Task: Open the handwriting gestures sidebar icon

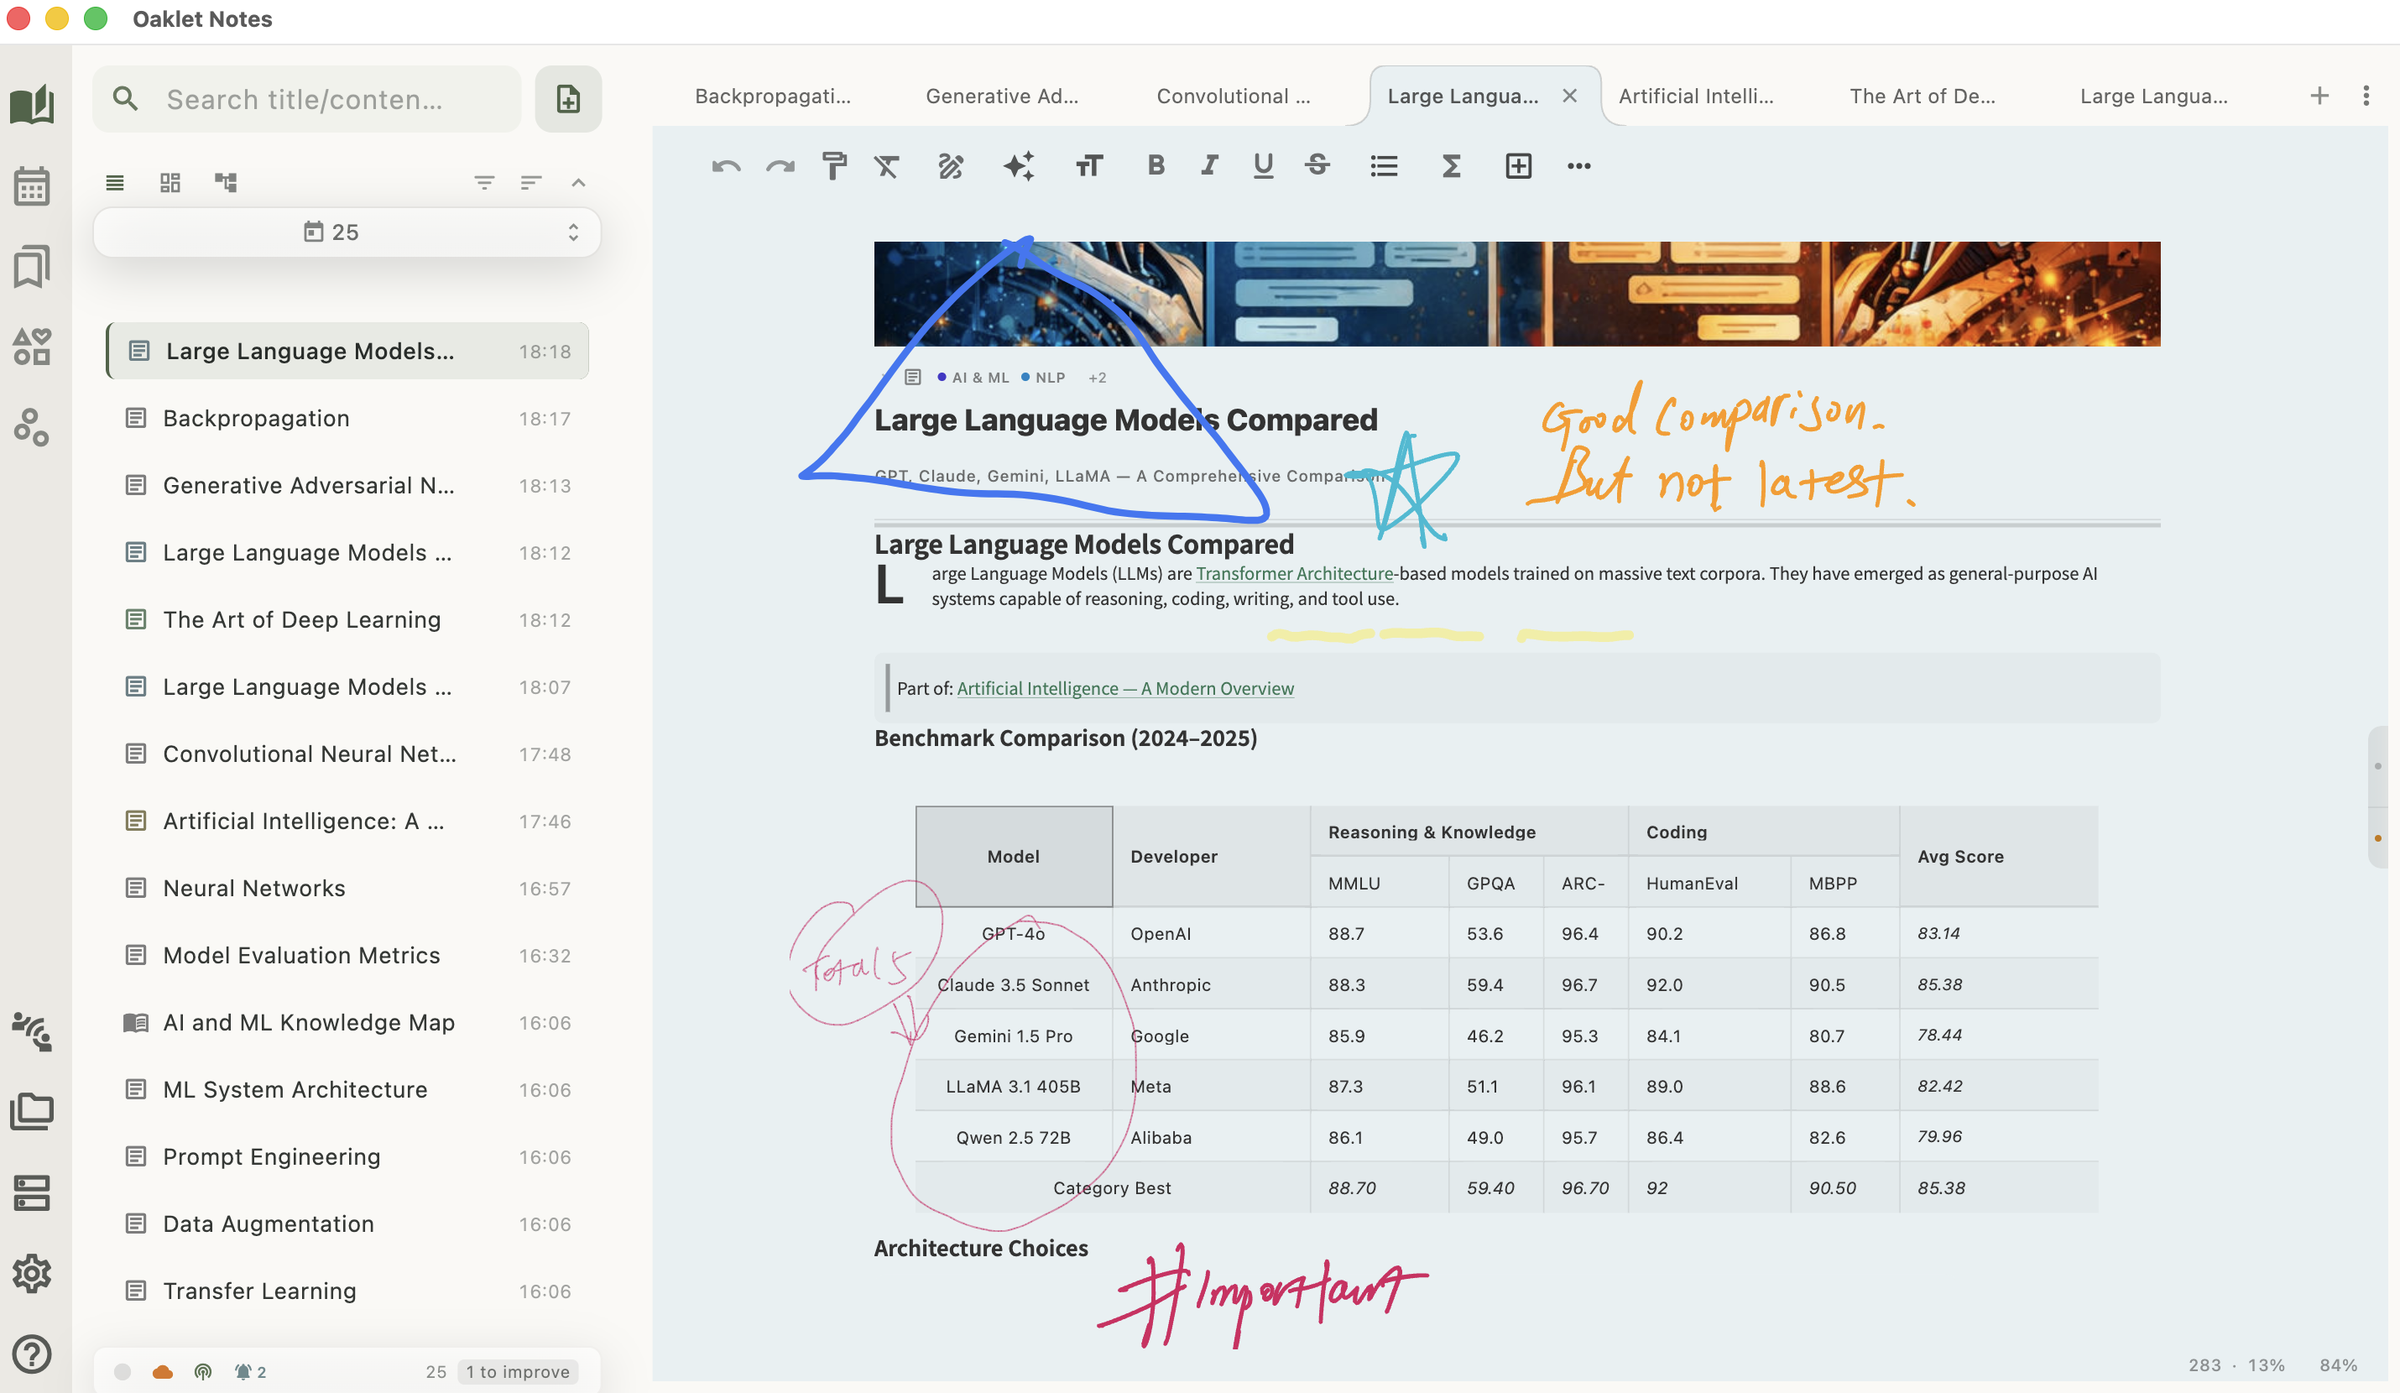Action: pyautogui.click(x=32, y=1031)
